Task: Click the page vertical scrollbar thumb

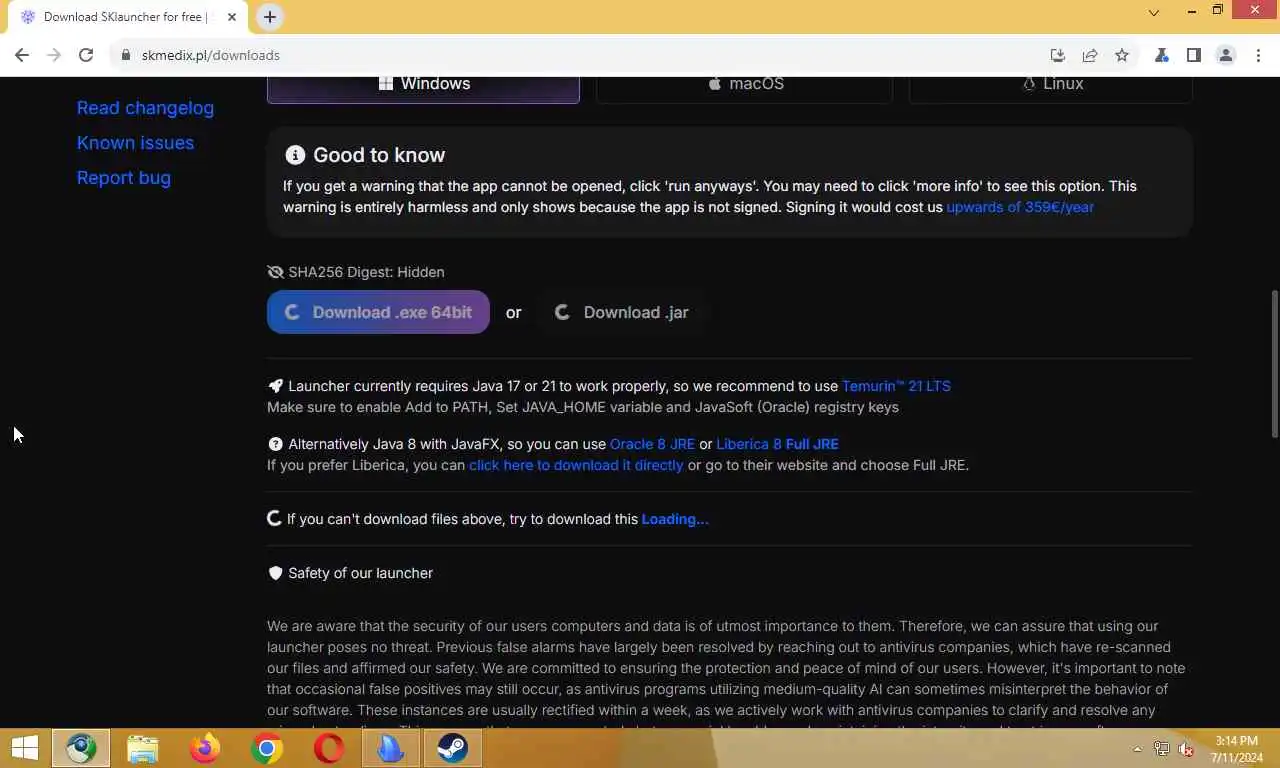Action: [1274, 363]
